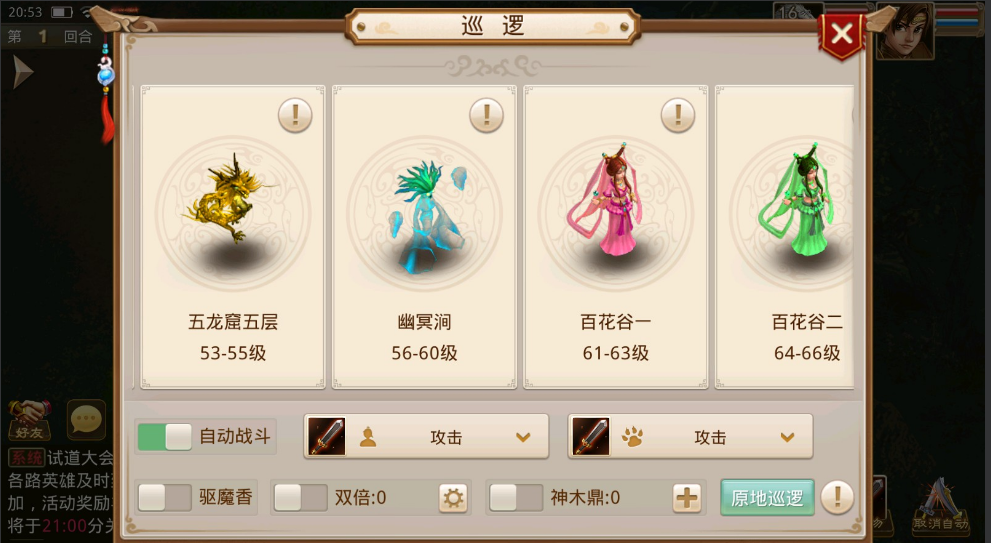991x543 pixels.
Task: Open help icon beside 原地巡逻
Action: [x=837, y=497]
